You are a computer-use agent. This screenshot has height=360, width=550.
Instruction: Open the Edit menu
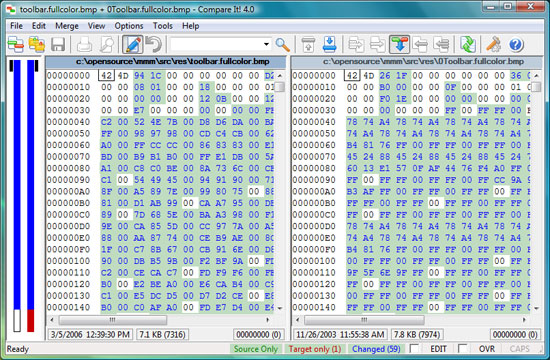click(39, 26)
